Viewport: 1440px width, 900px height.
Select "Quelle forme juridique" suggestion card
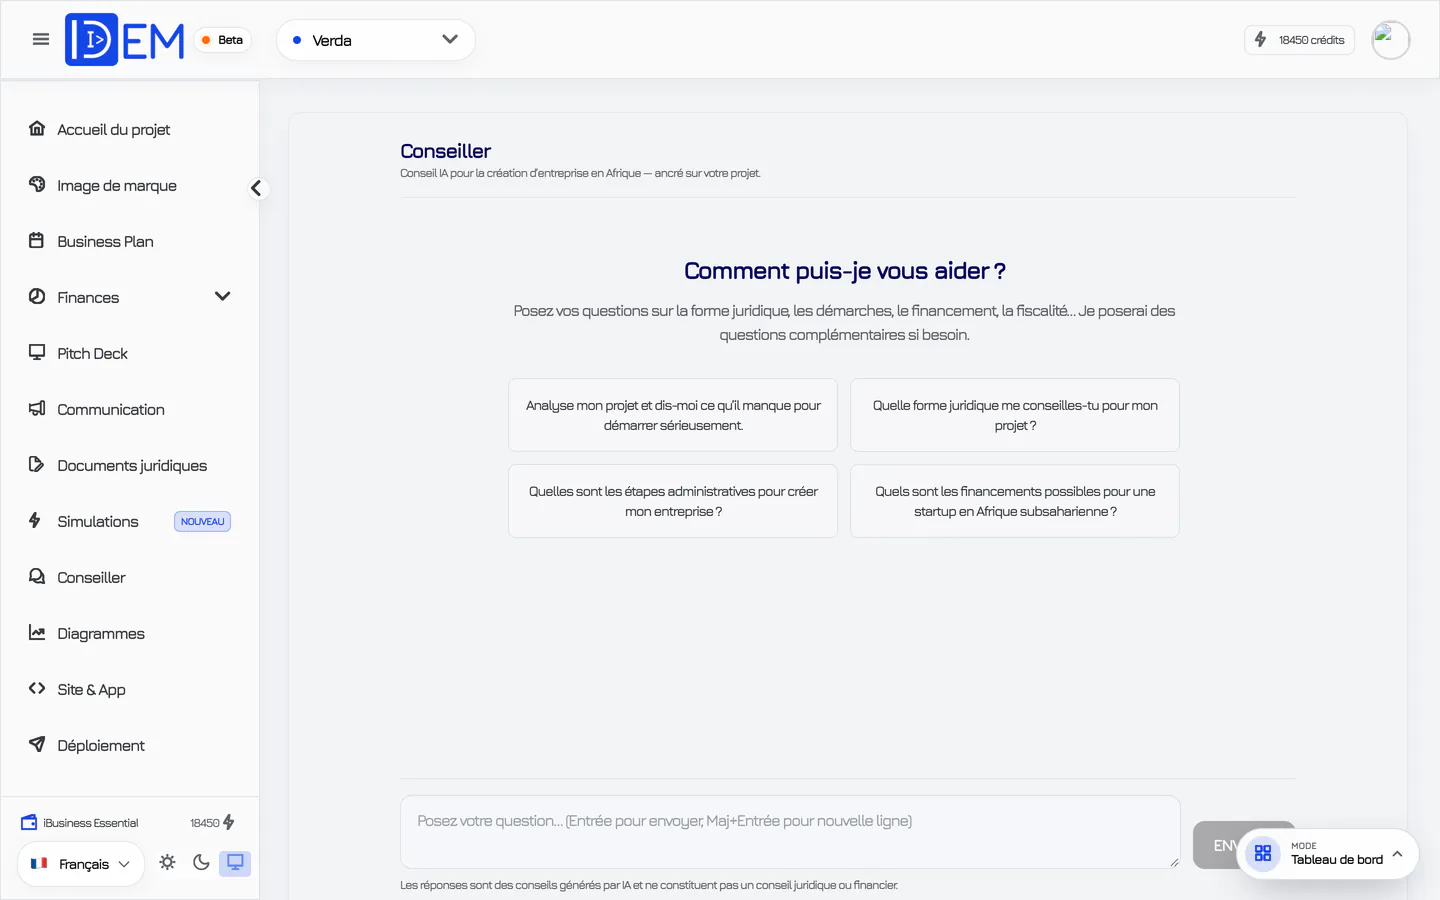tap(1015, 415)
